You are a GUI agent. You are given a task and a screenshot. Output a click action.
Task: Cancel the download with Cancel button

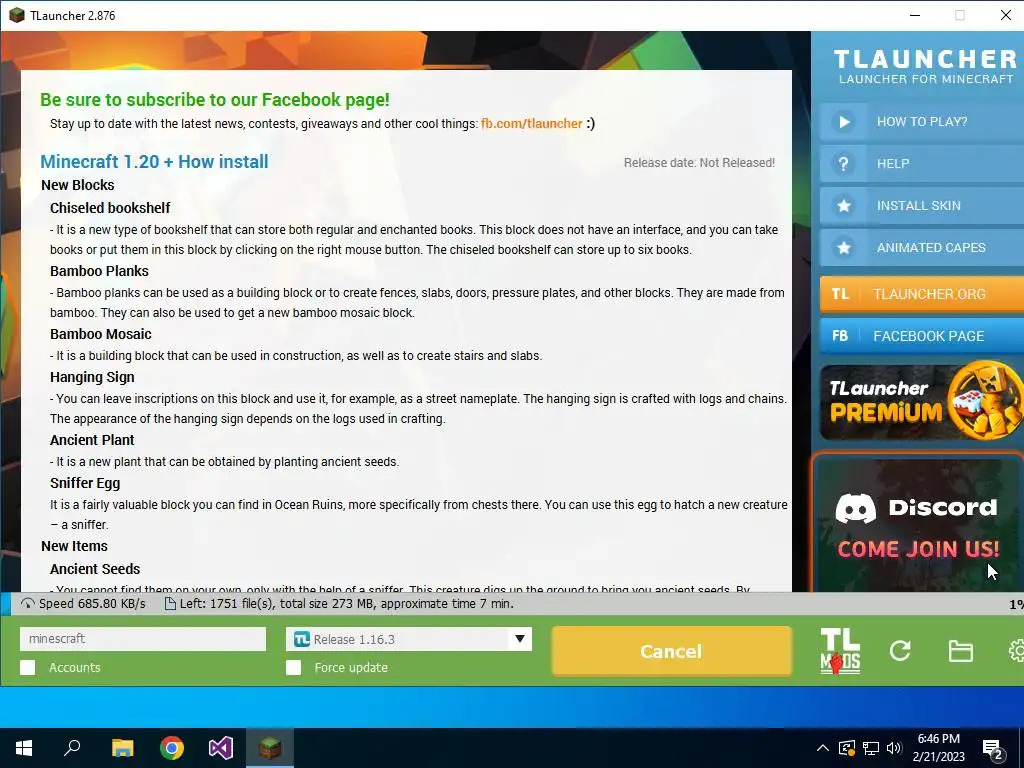click(x=671, y=651)
